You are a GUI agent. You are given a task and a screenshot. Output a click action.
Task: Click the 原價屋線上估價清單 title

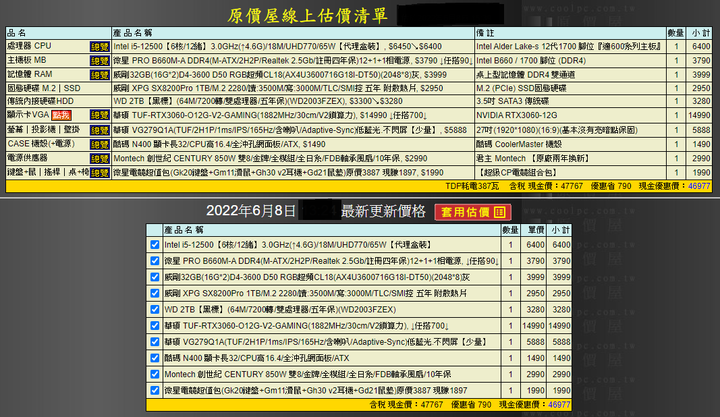307,16
